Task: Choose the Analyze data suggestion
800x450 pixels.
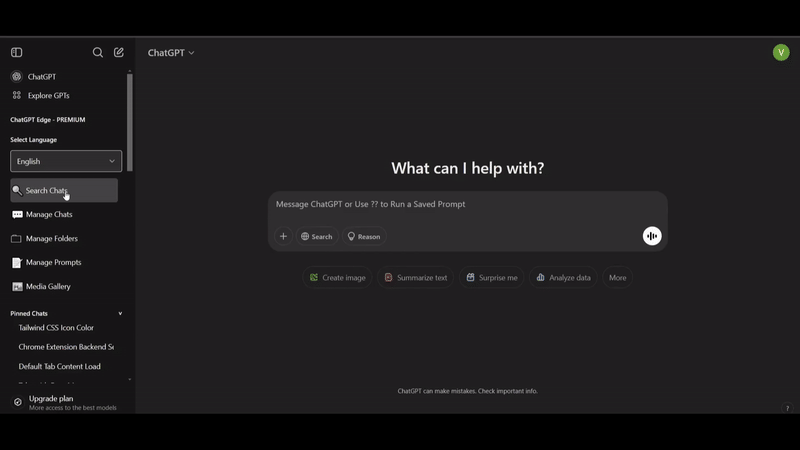Action: point(563,278)
